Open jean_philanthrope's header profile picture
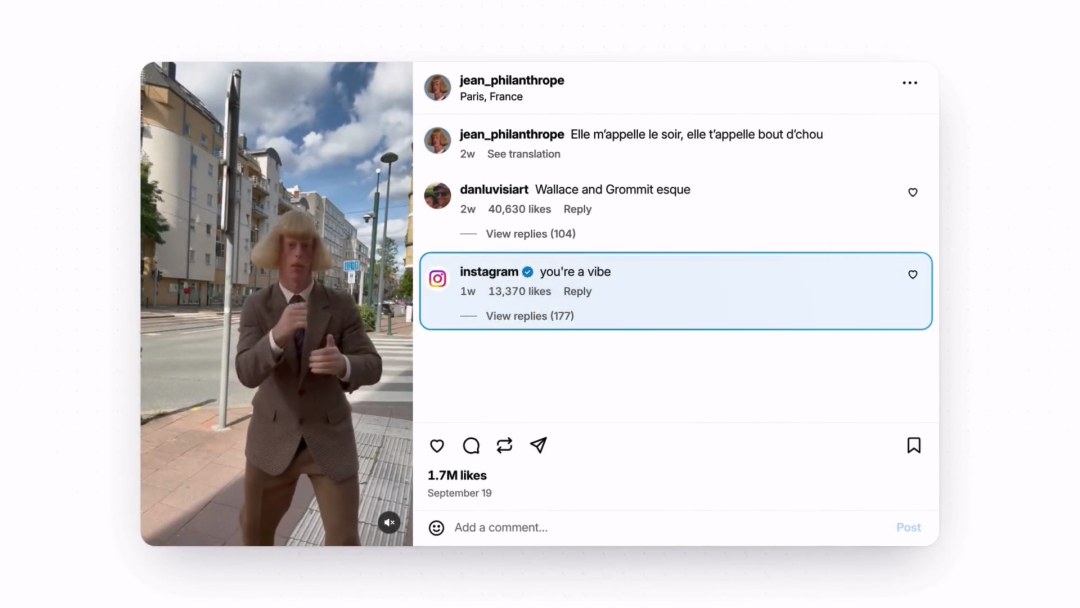 click(437, 87)
